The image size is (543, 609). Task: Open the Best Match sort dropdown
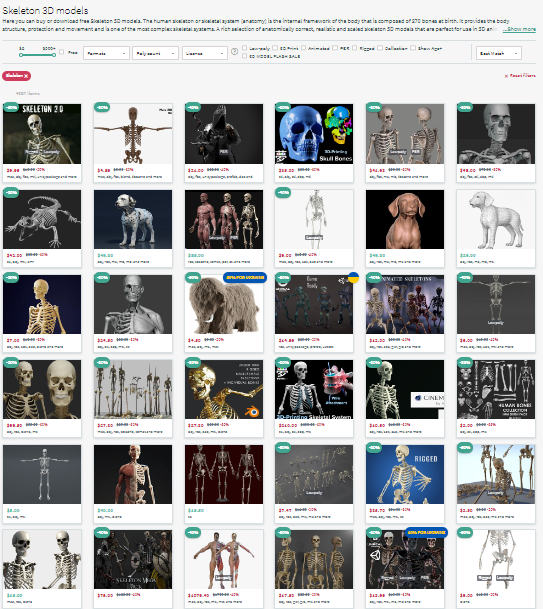point(498,53)
